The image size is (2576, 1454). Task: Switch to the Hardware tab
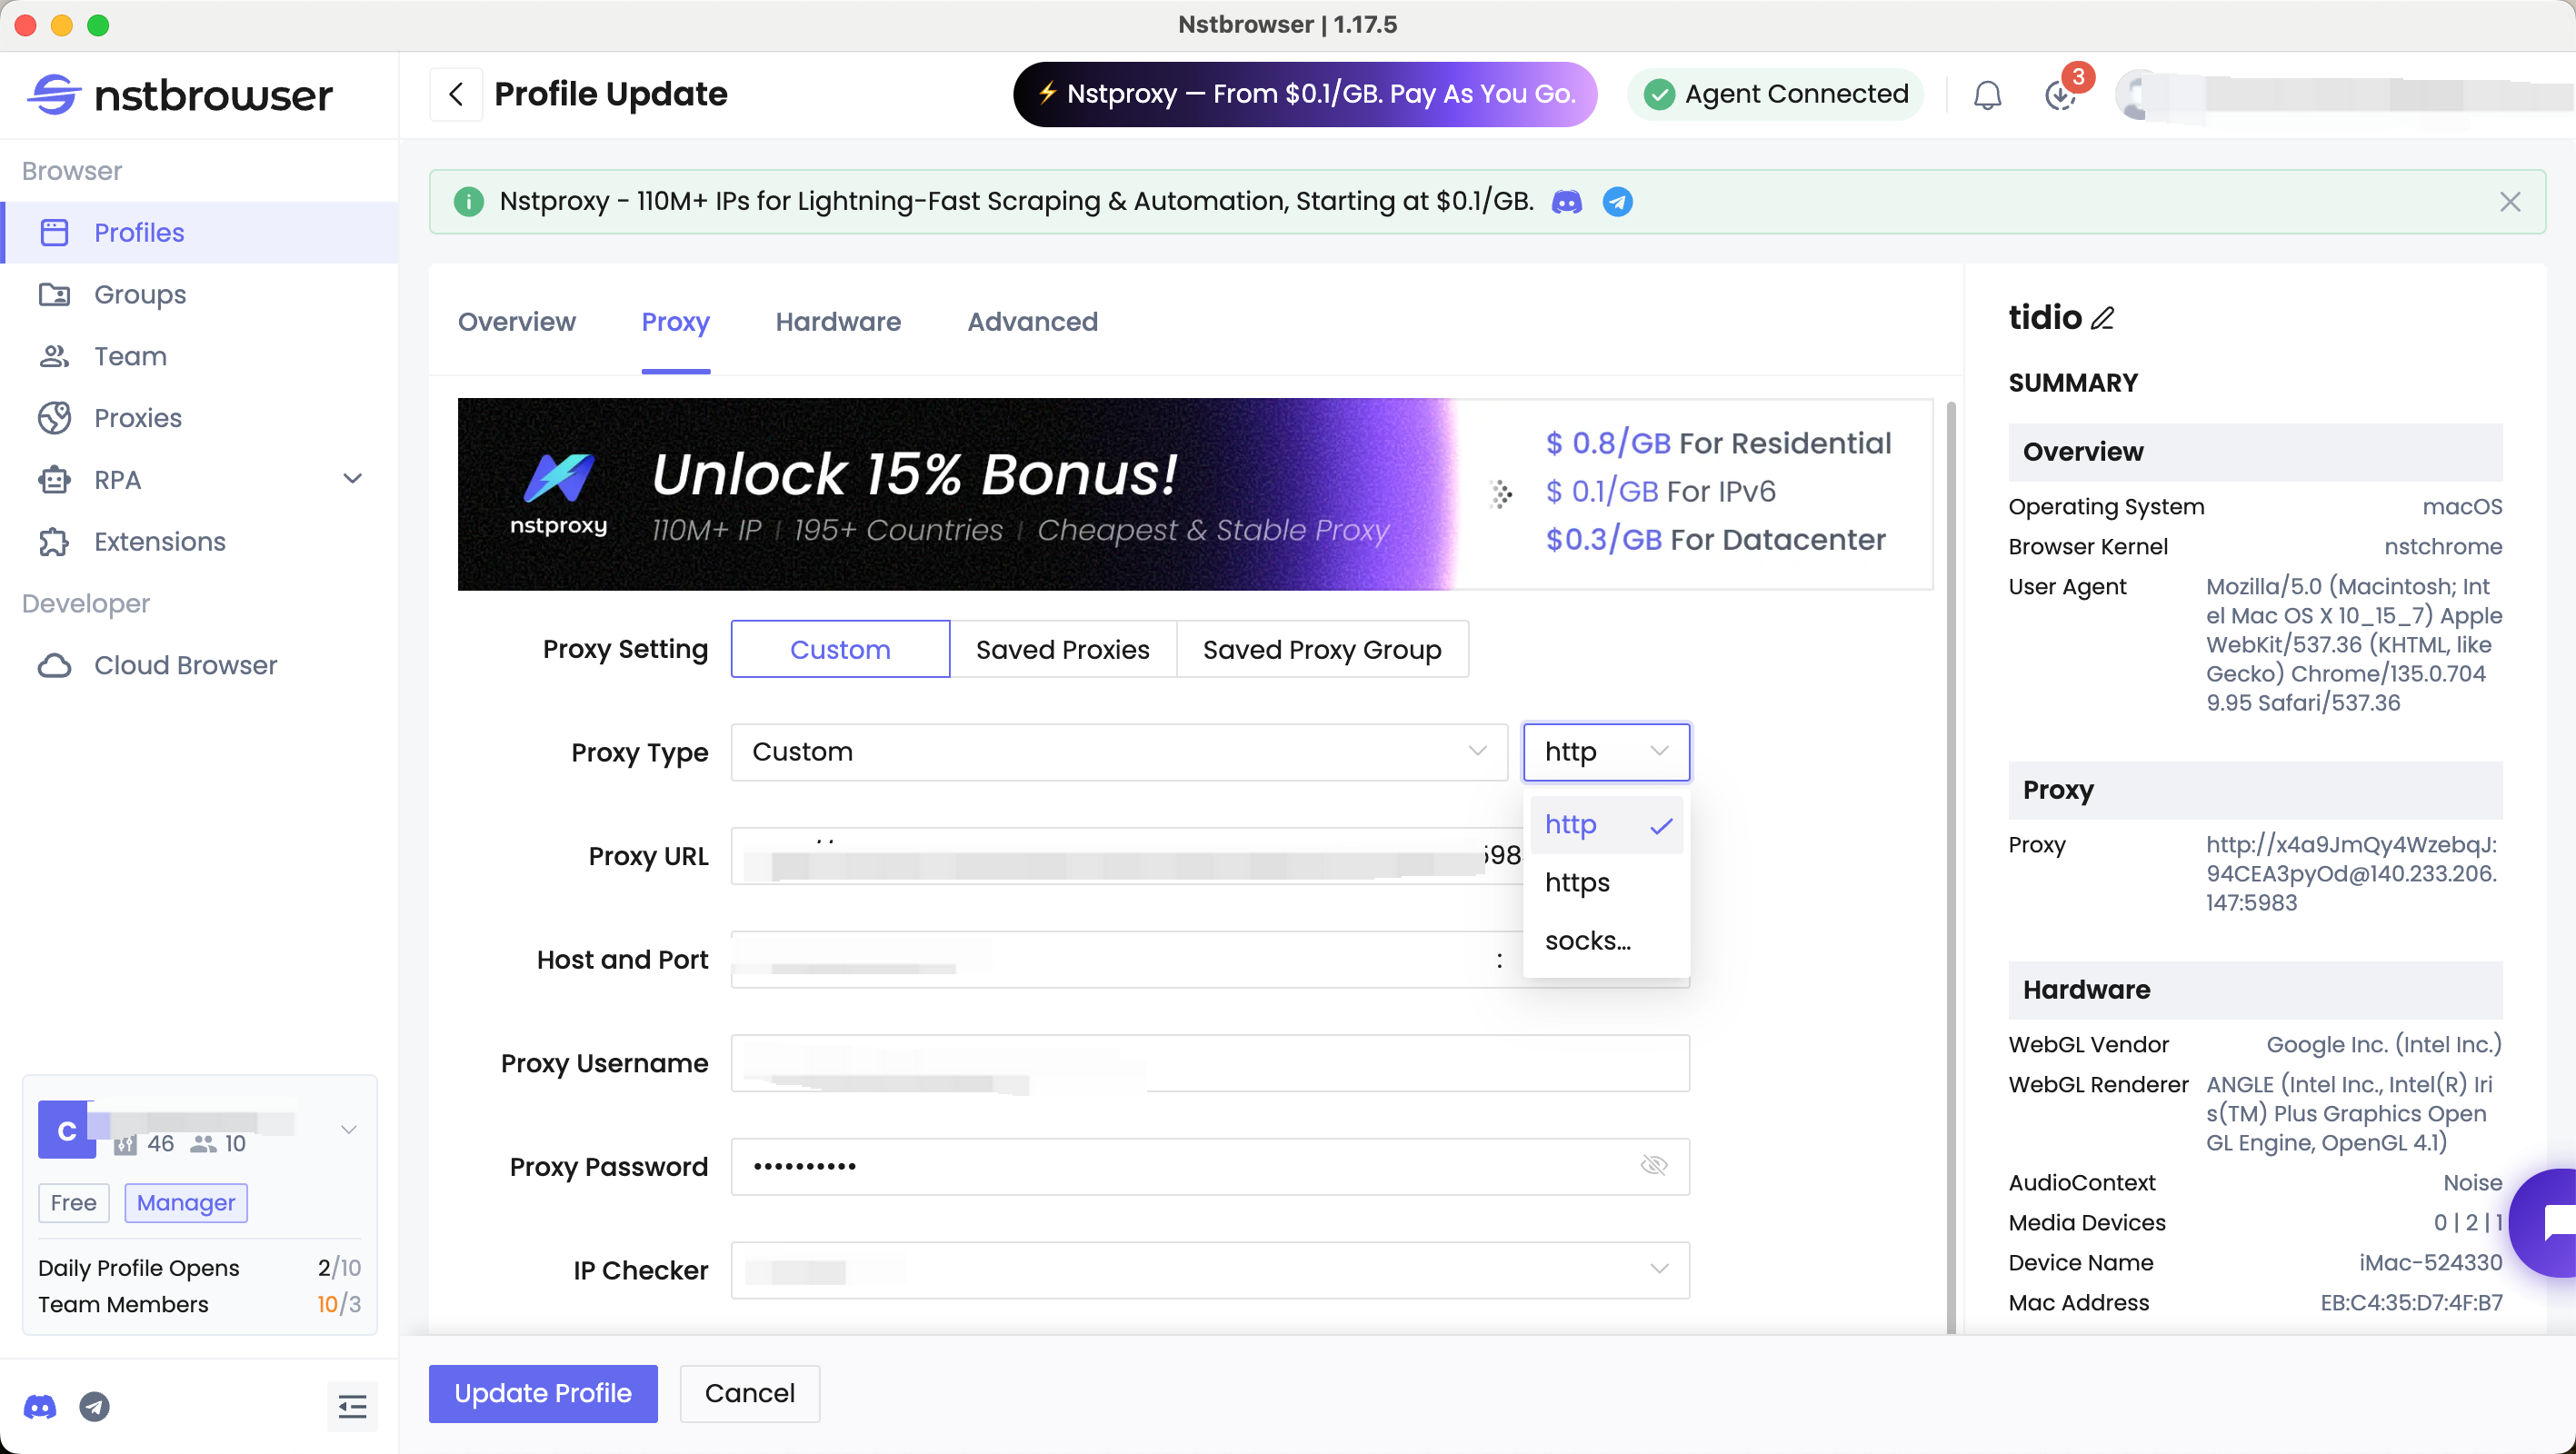coord(837,322)
